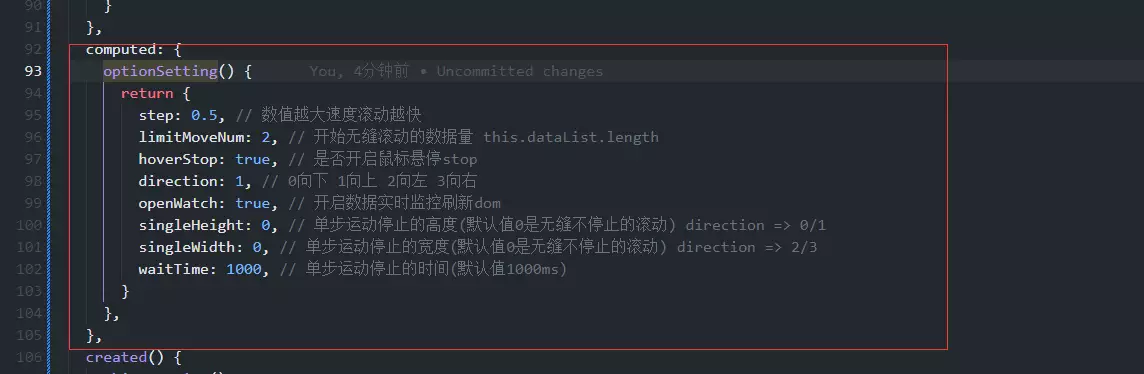Click the hoverStop true value
Image resolution: width=1144 pixels, height=374 pixels.
252,159
